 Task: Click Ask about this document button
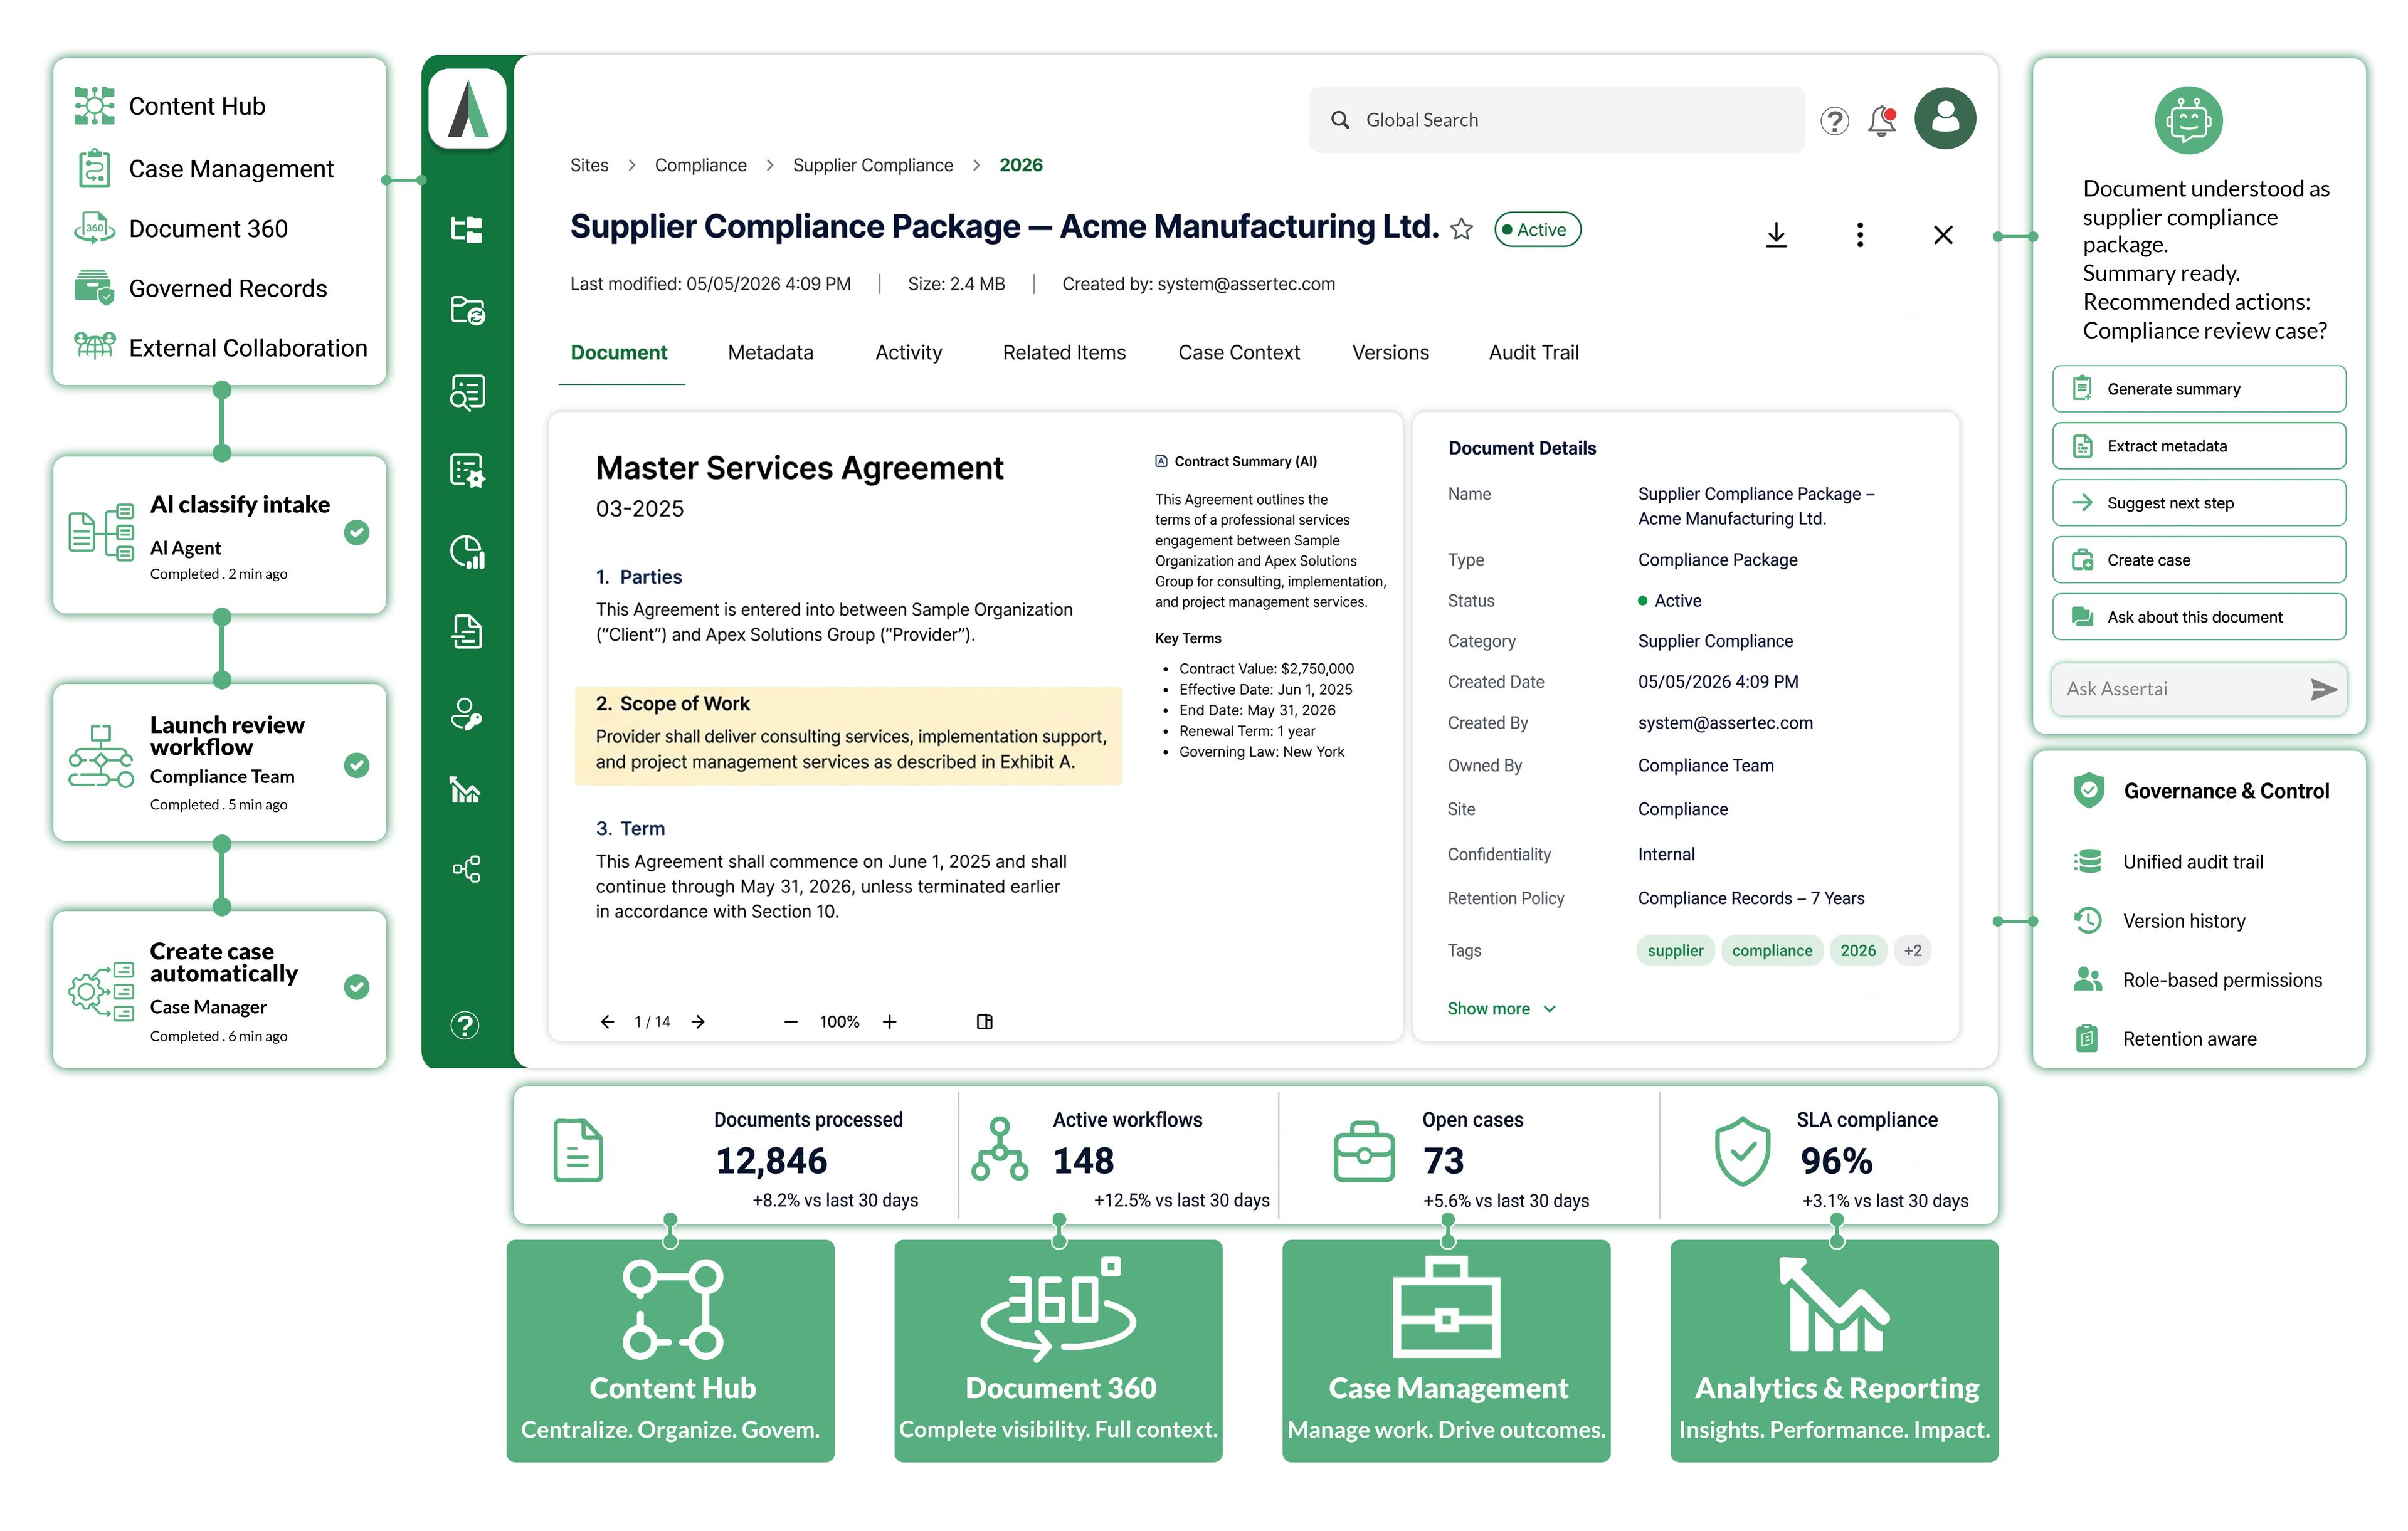(2199, 617)
